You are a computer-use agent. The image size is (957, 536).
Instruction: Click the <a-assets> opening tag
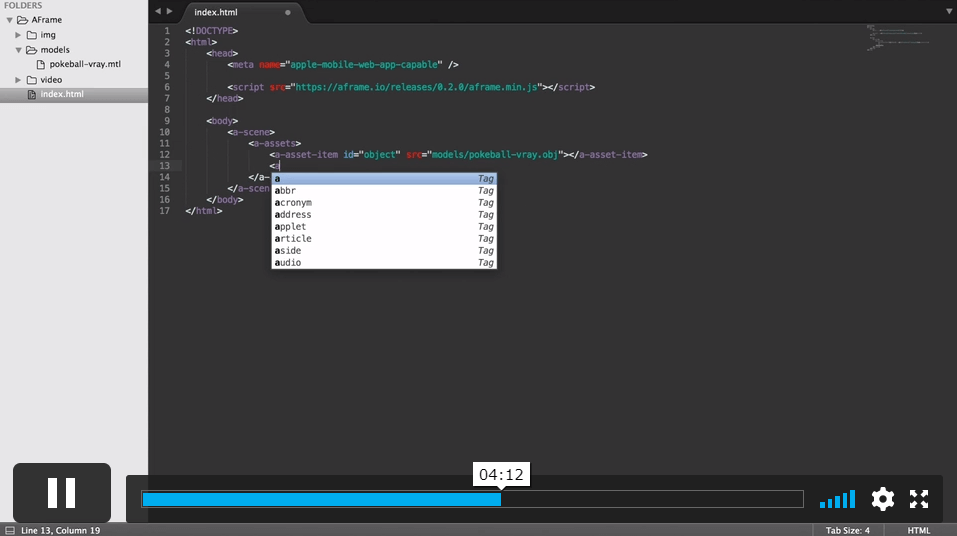coord(275,143)
